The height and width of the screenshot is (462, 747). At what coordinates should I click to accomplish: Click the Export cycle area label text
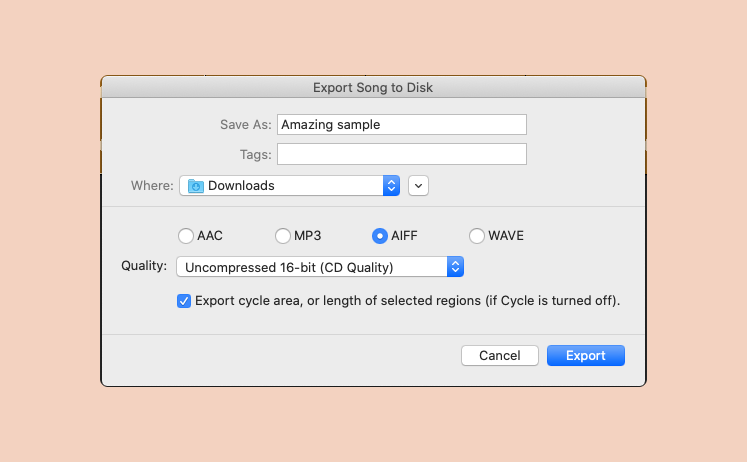click(x=407, y=301)
